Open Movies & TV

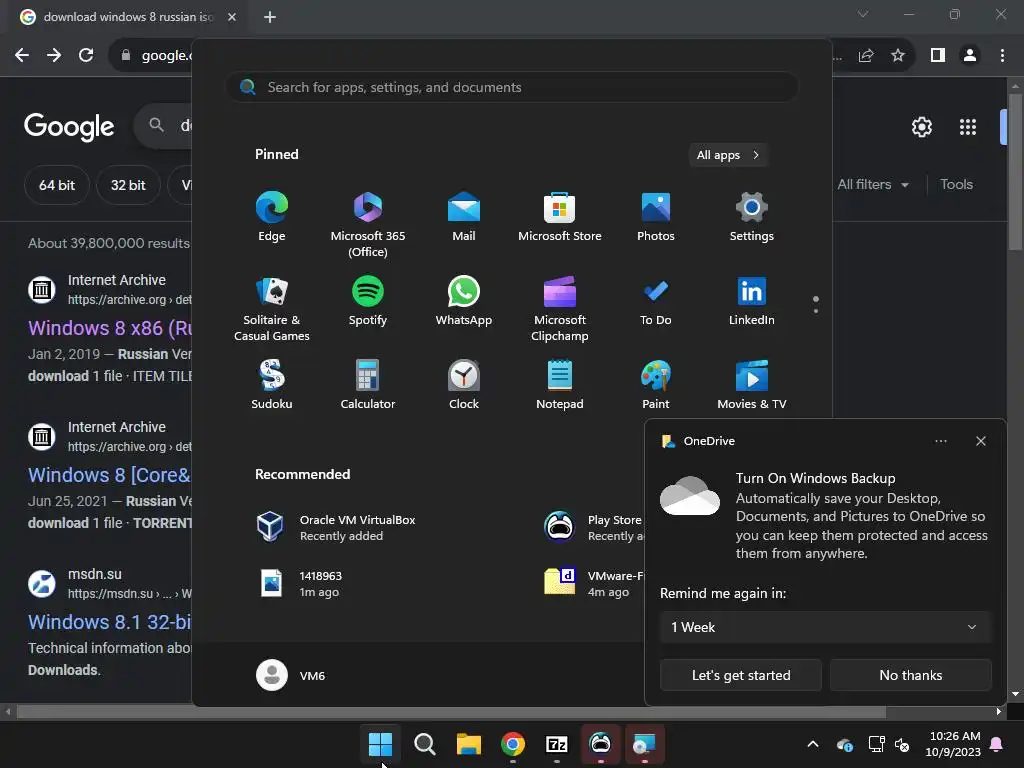pos(752,385)
